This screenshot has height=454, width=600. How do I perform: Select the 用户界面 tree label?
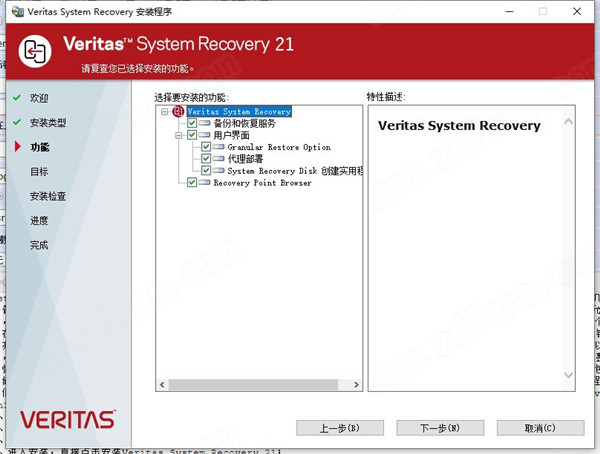[x=232, y=135]
